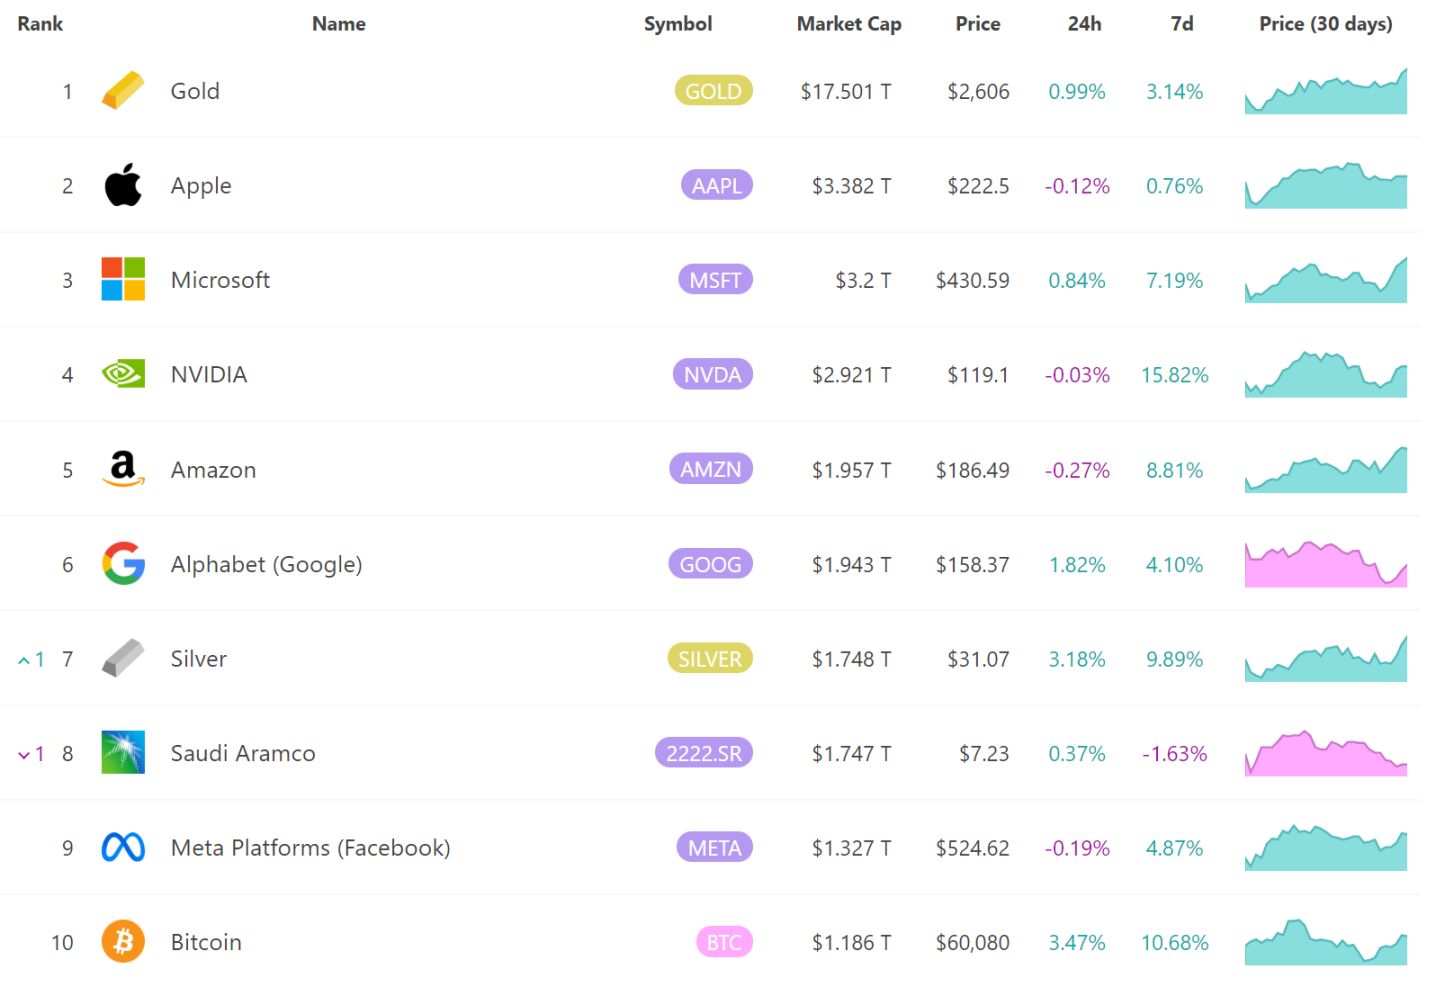Click the Gold bar icon

[x=123, y=91]
